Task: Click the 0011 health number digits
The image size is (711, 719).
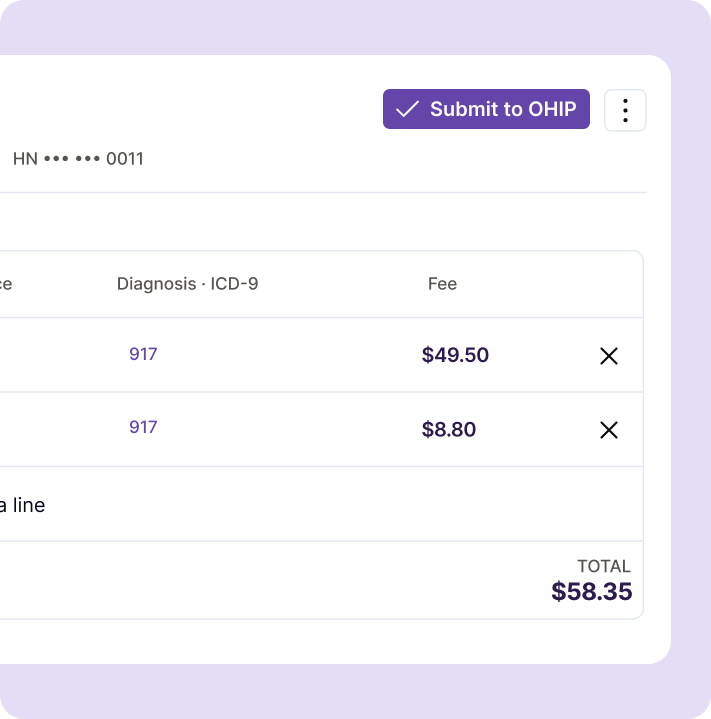Action: [125, 159]
